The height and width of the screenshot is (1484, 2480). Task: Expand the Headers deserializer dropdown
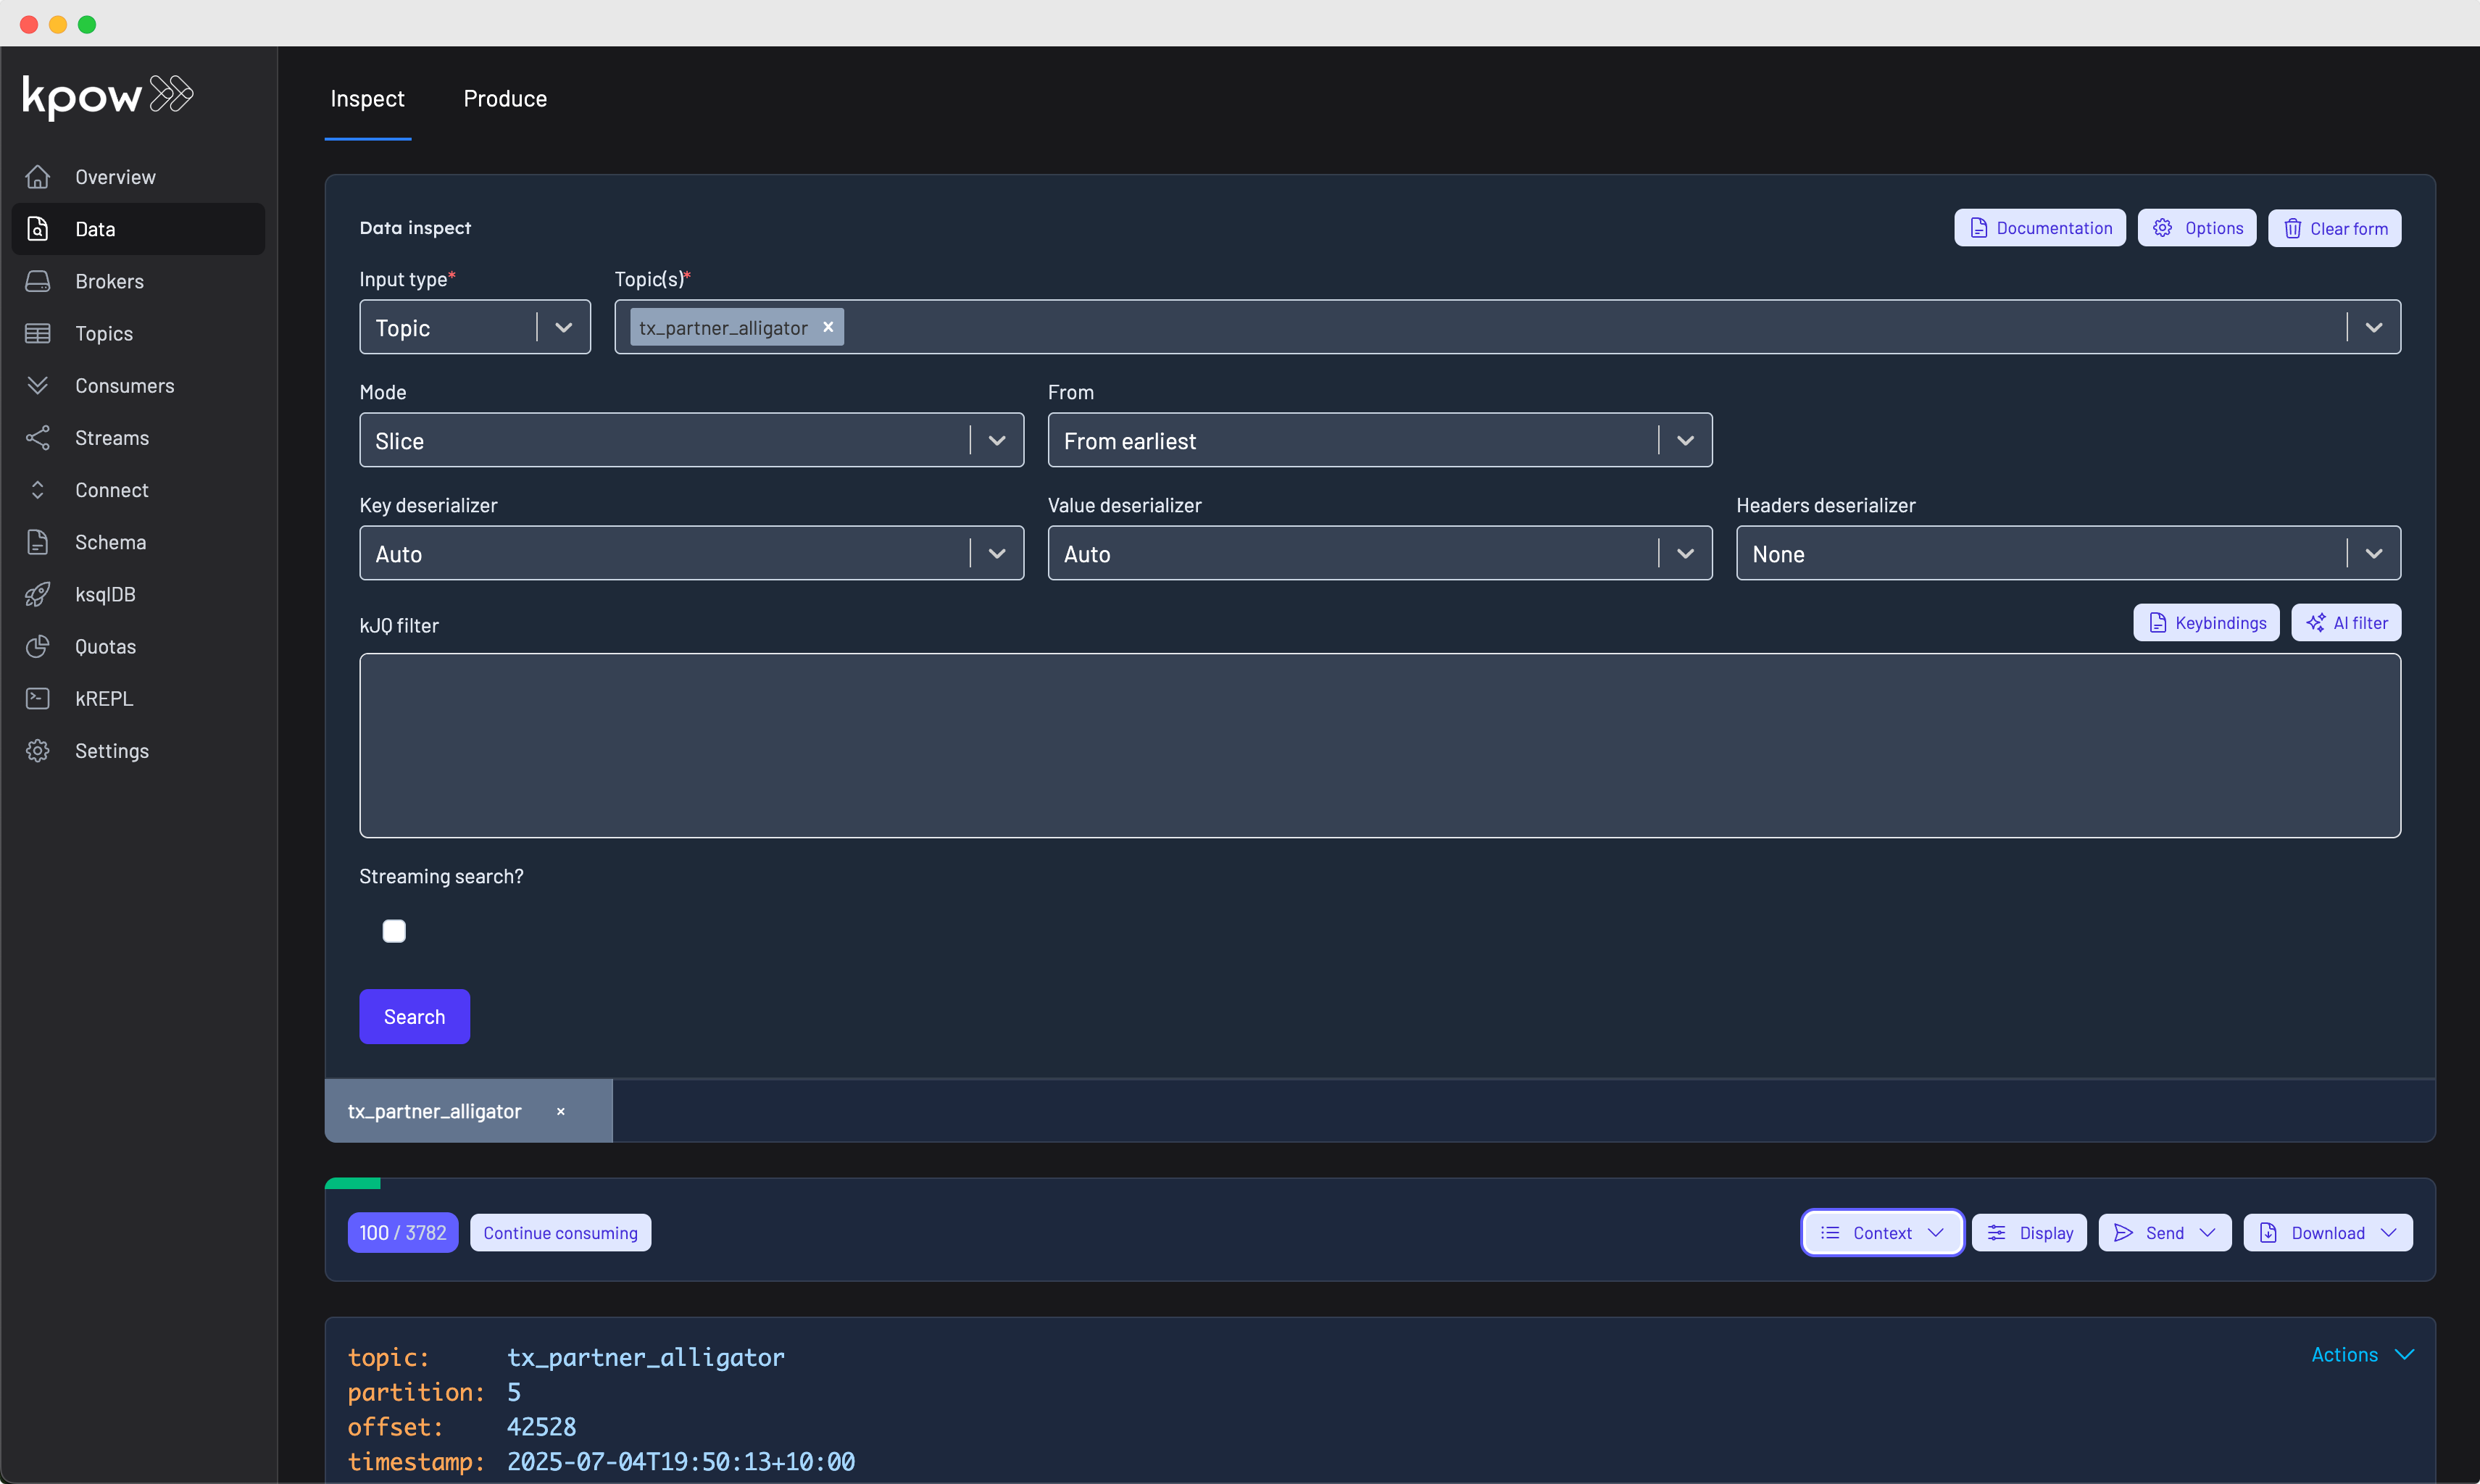click(x=2373, y=554)
